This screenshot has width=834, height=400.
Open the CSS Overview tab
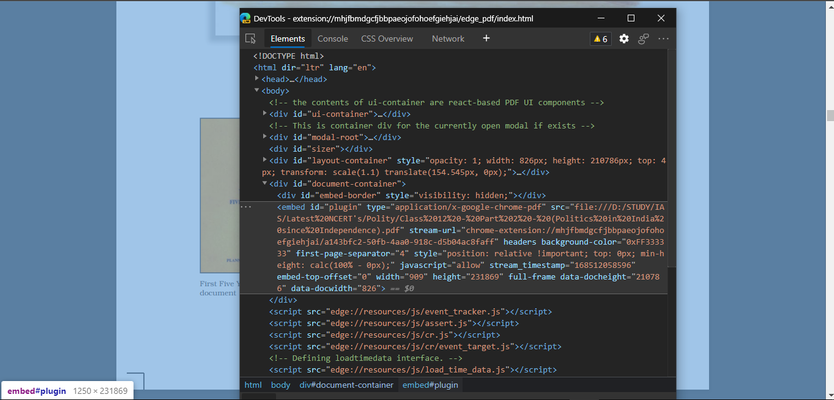387,39
